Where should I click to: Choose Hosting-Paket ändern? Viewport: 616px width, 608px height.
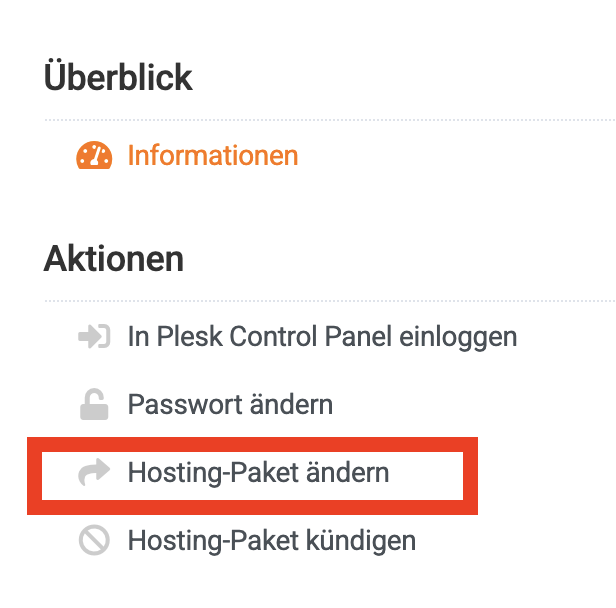(258, 473)
